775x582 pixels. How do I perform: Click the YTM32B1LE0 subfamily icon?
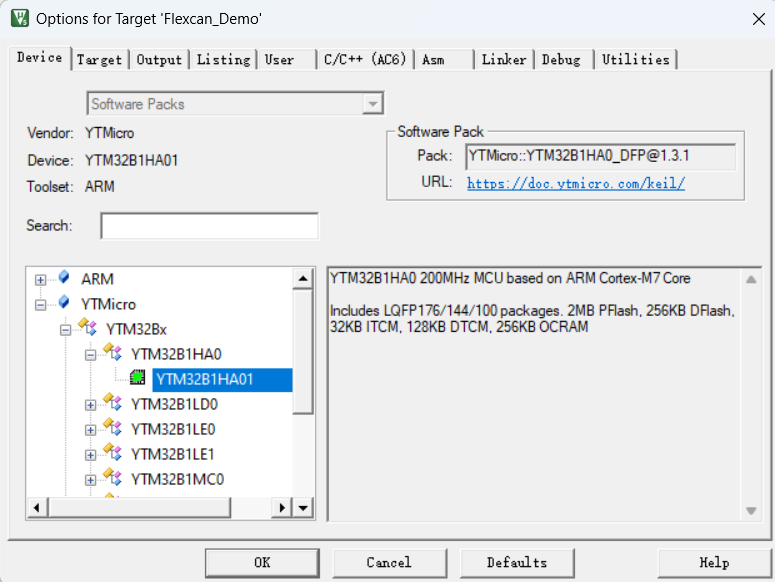(112, 427)
